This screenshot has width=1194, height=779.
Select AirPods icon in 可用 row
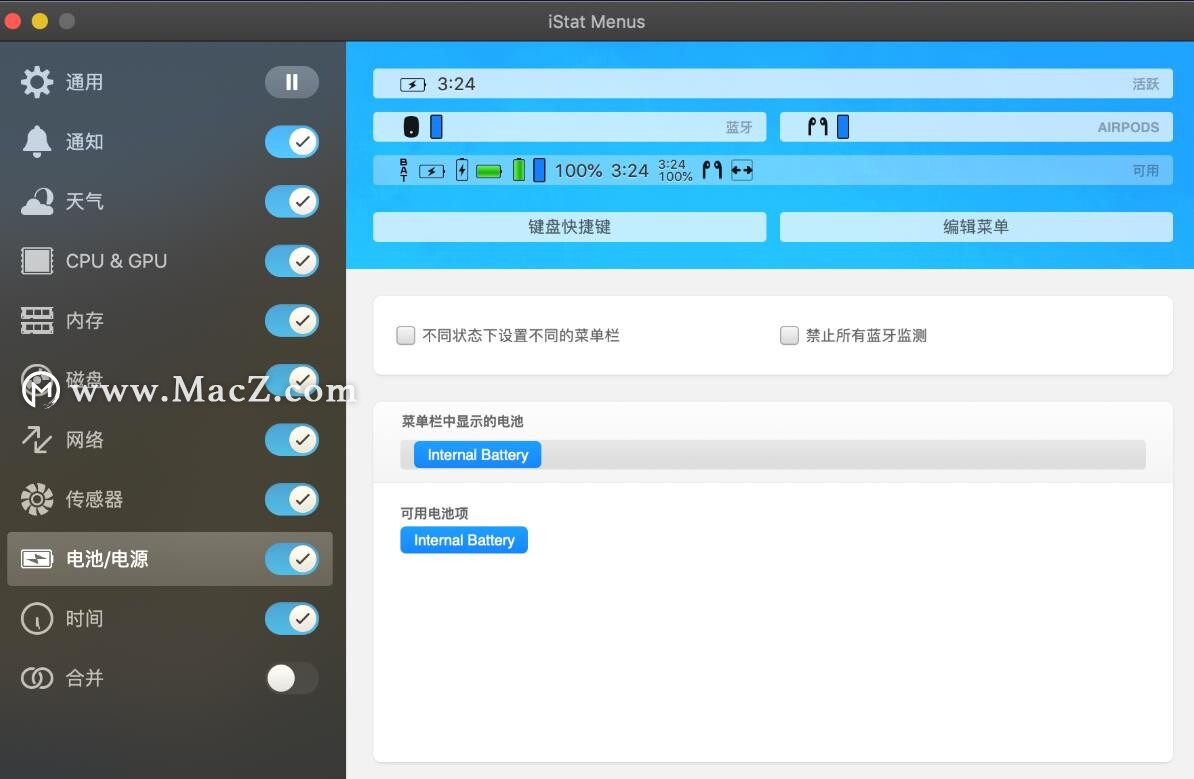(712, 170)
